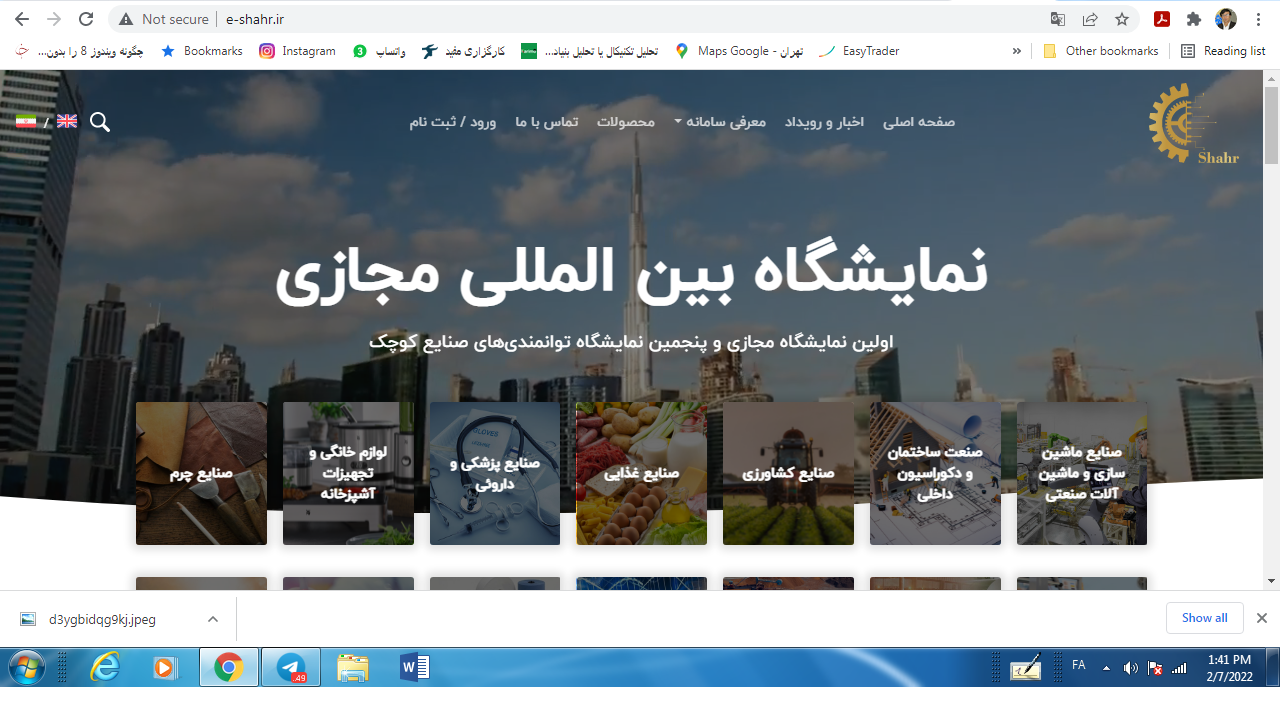Open the site search magnifier icon
The image size is (1282, 701).
(99, 121)
